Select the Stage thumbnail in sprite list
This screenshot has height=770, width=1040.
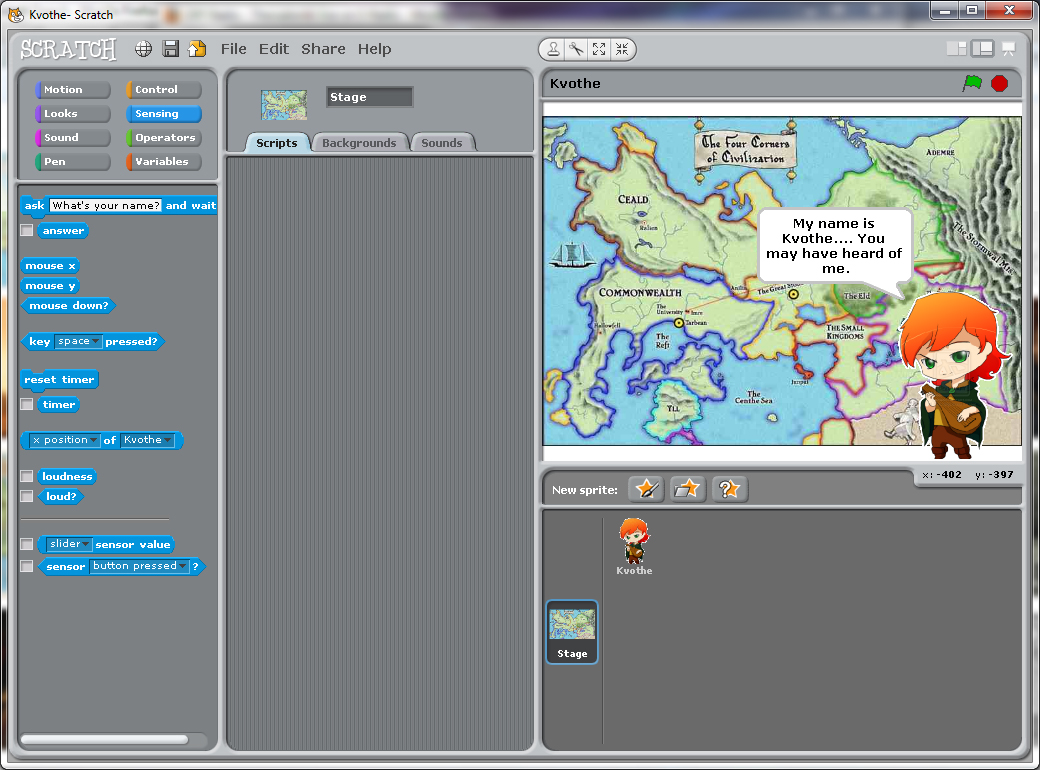(572, 632)
